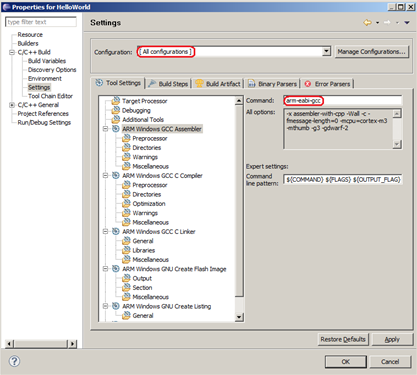Click the Binary Parsers tab icon
This screenshot has width=417, height=375.
coord(252,84)
